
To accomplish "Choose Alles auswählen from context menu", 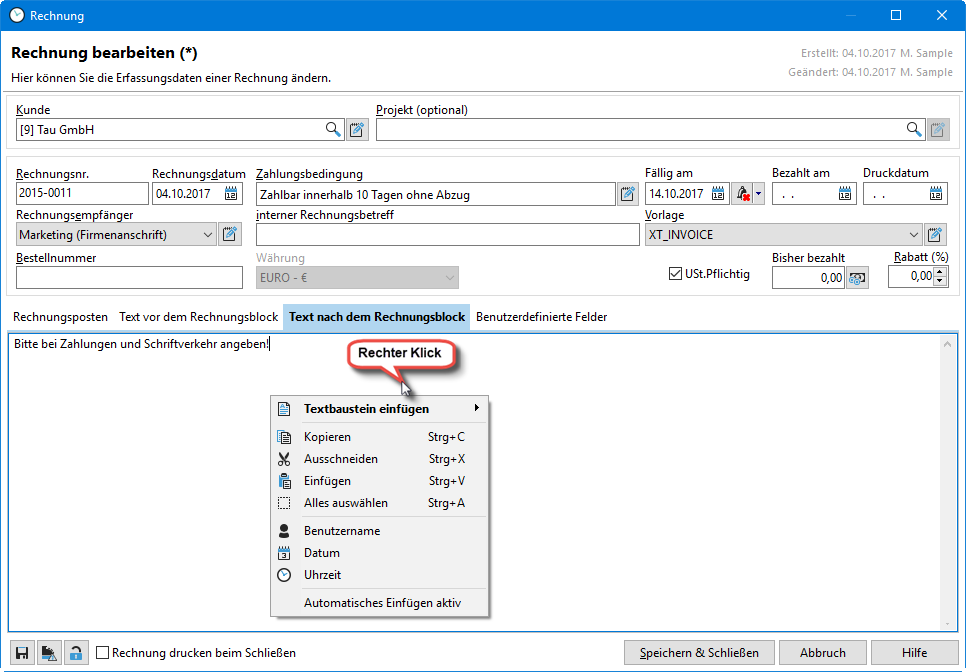I will pos(345,503).
